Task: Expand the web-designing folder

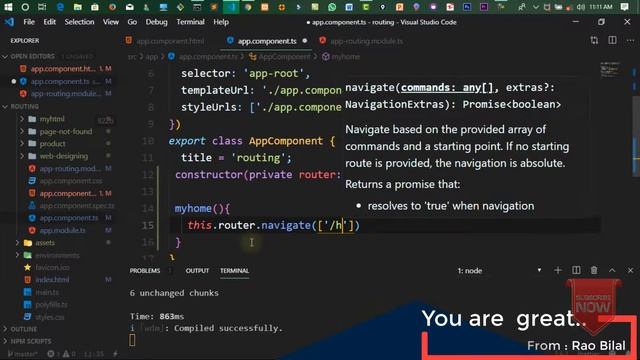Action: (22, 156)
